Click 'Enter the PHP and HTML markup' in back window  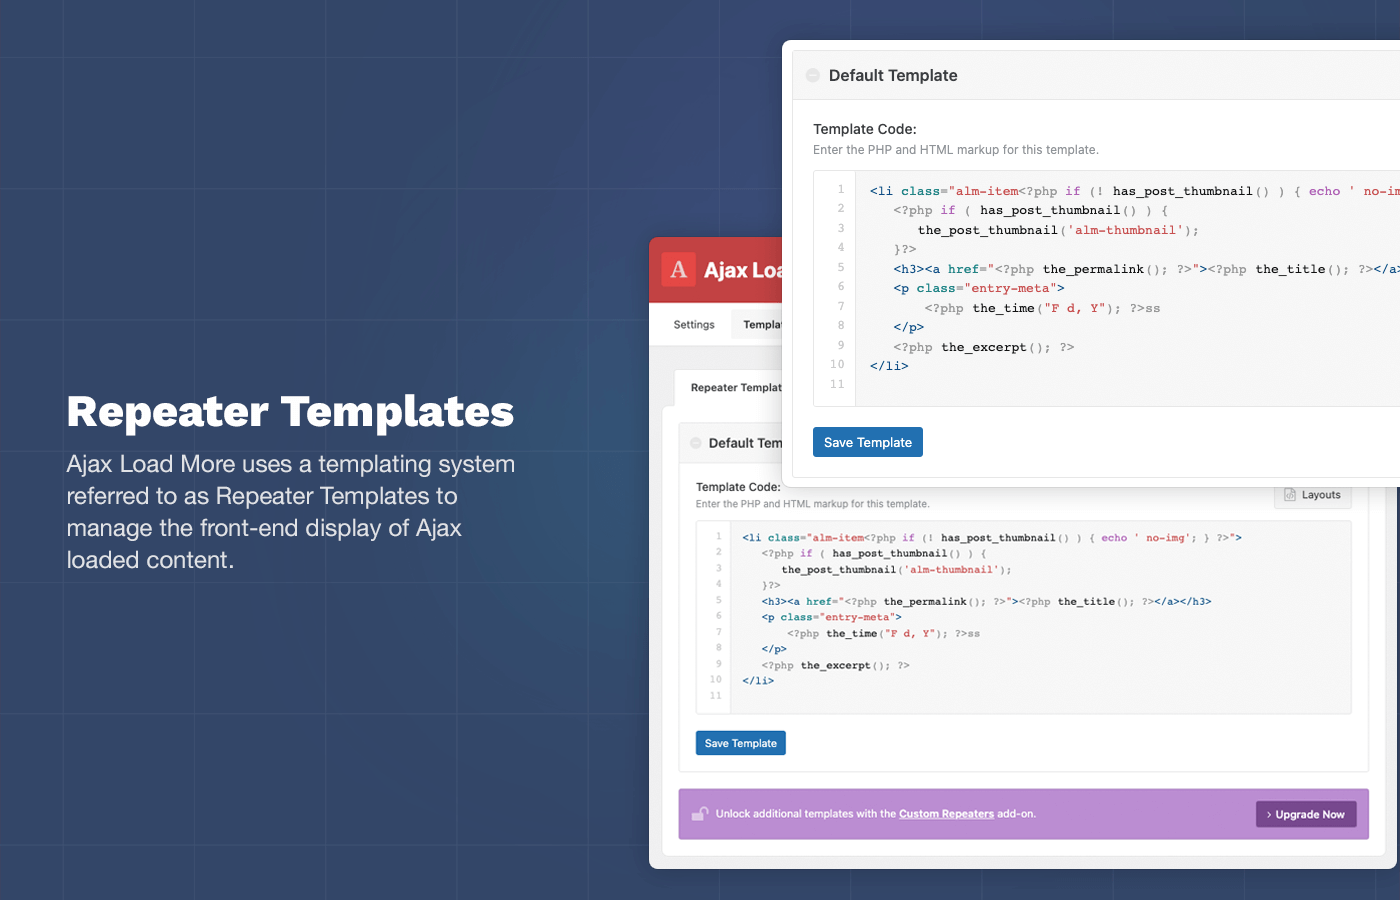pyautogui.click(x=813, y=504)
